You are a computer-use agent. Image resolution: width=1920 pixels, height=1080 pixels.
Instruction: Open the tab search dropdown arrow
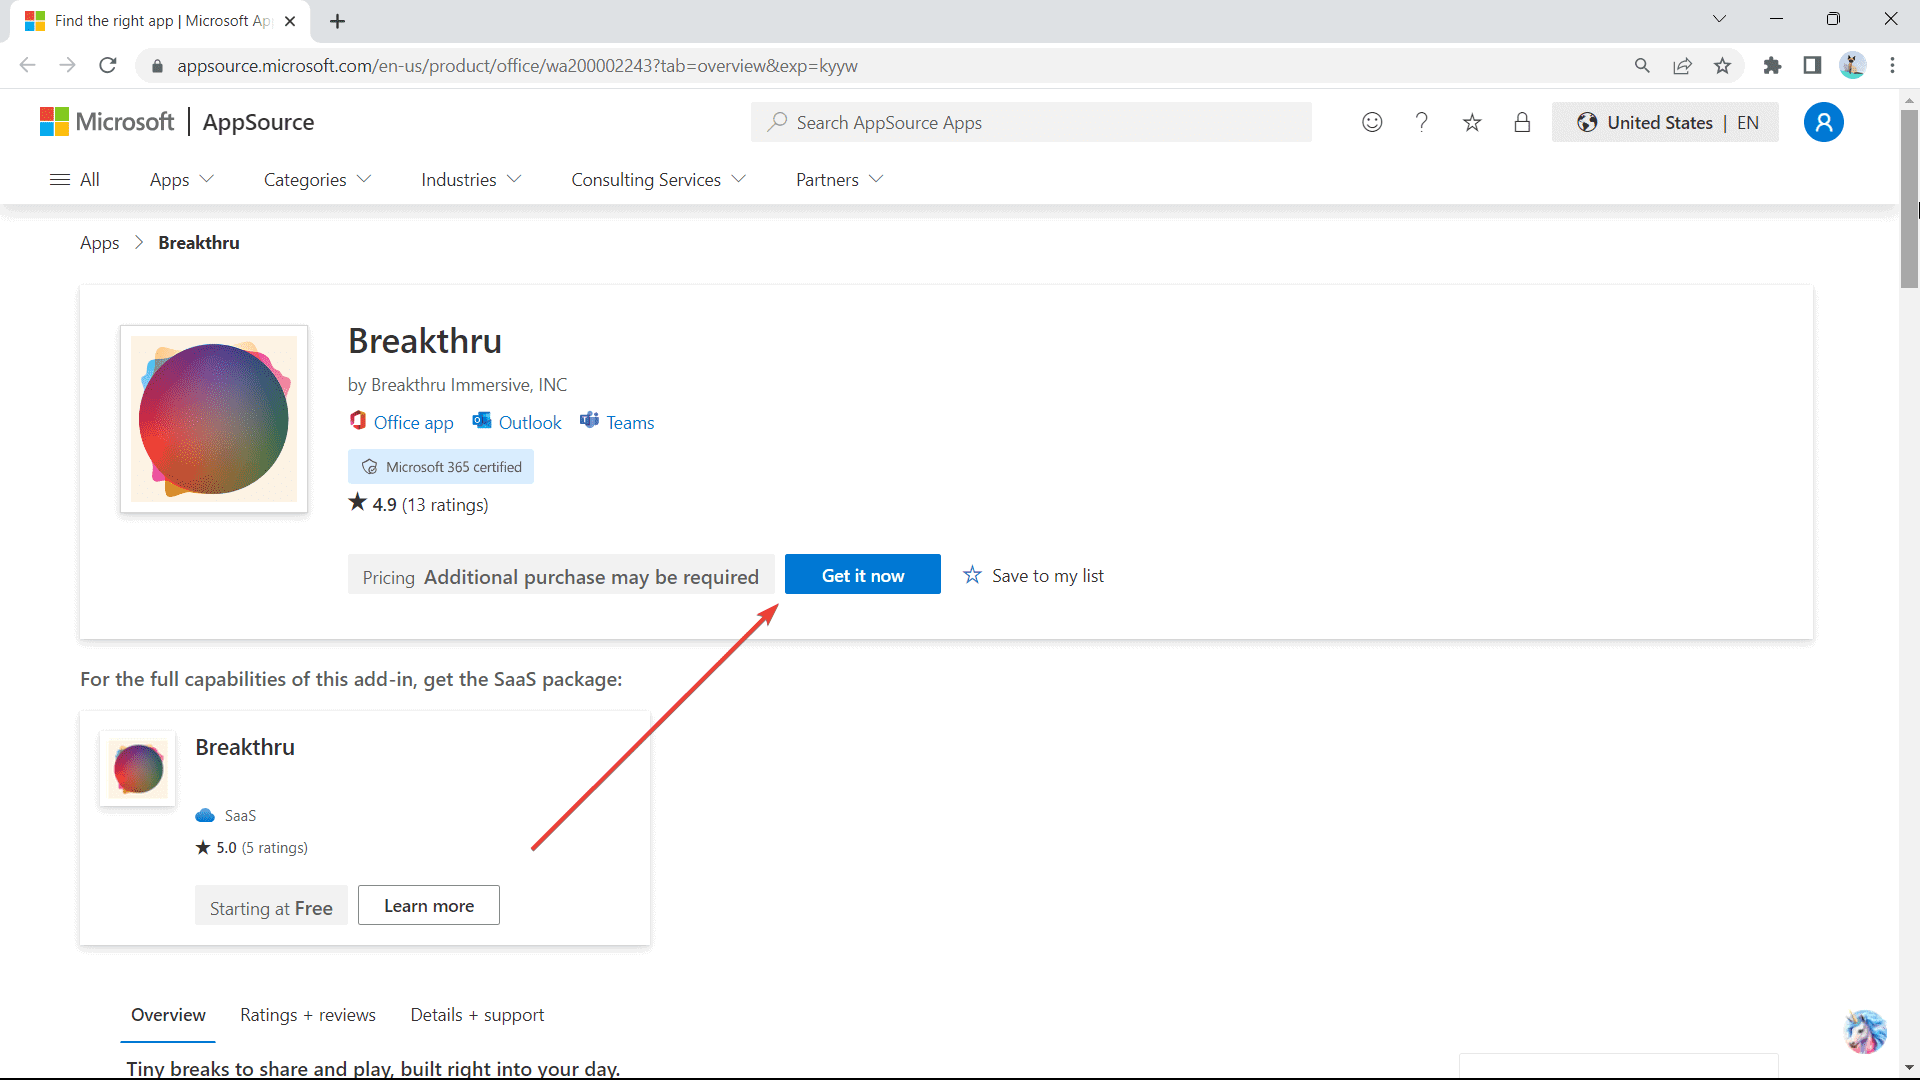point(1719,19)
